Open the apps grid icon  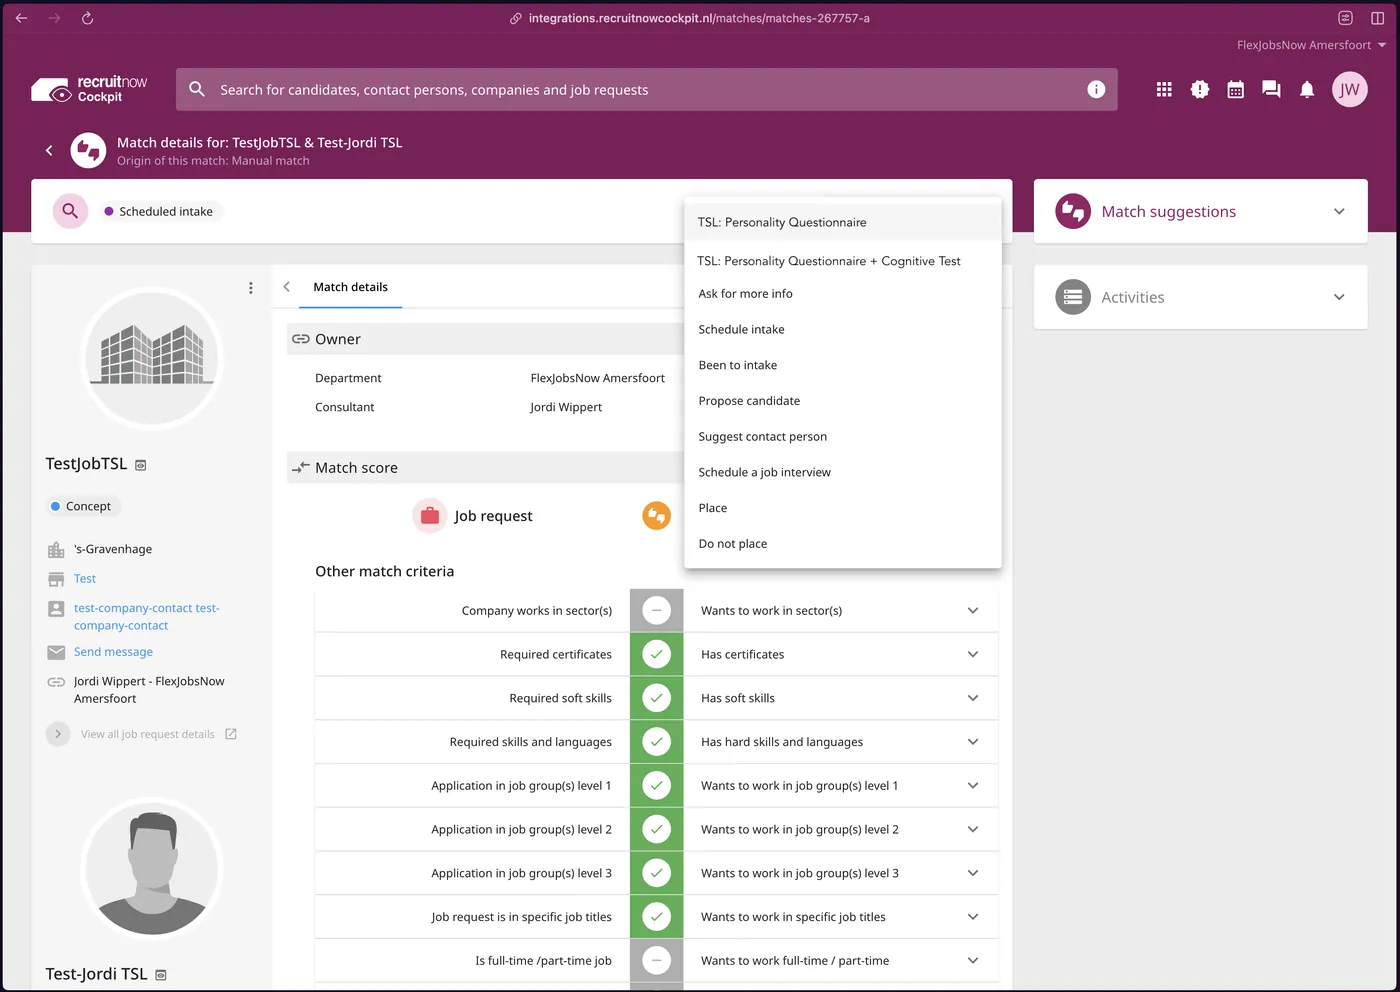point(1164,90)
